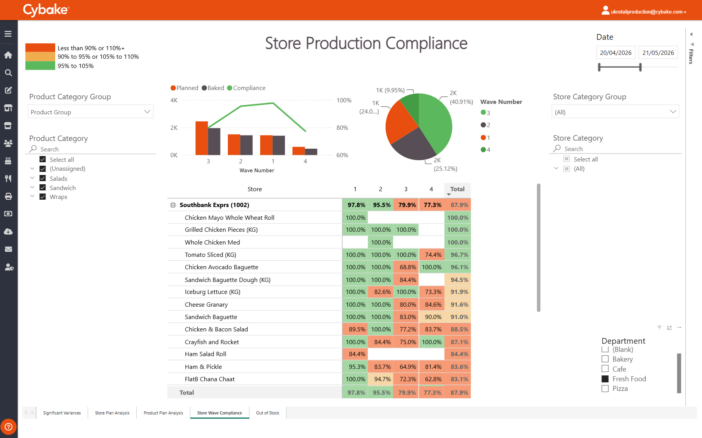This screenshot has width=702, height=438.
Task: Open the shop front sidebar icon
Action: (8, 108)
